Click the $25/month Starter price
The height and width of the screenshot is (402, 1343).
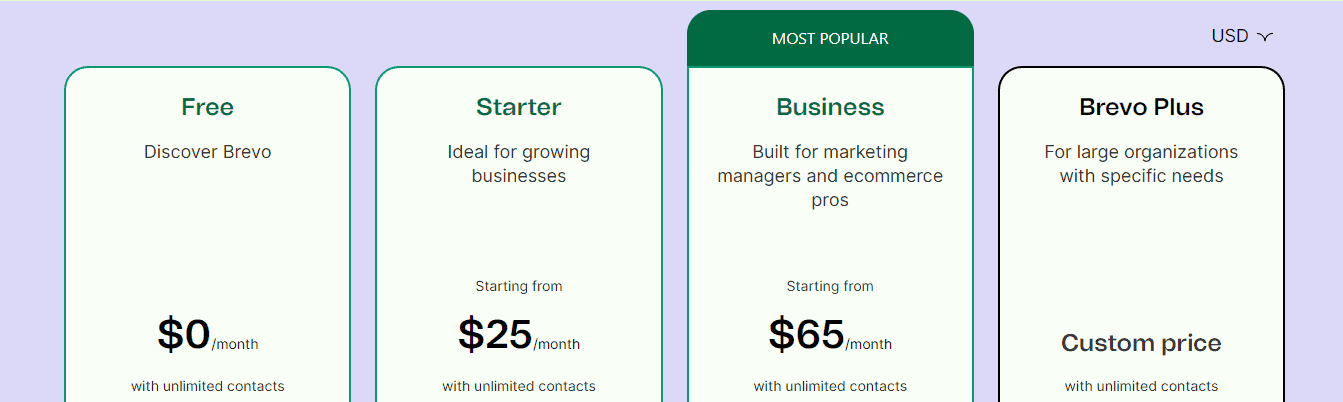coord(519,335)
